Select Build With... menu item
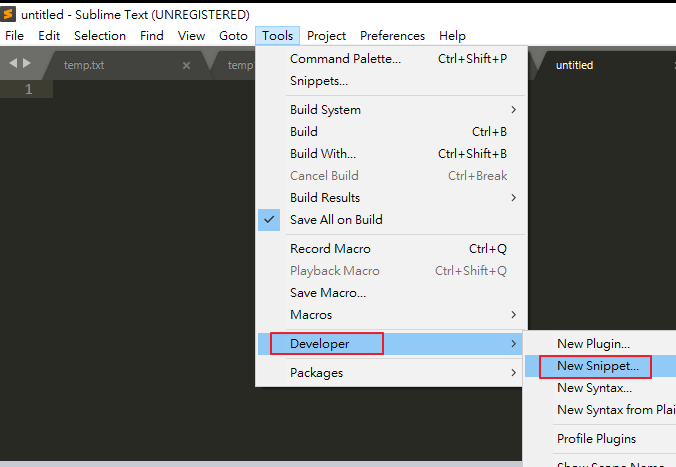Image resolution: width=676 pixels, height=467 pixels. (x=391, y=154)
